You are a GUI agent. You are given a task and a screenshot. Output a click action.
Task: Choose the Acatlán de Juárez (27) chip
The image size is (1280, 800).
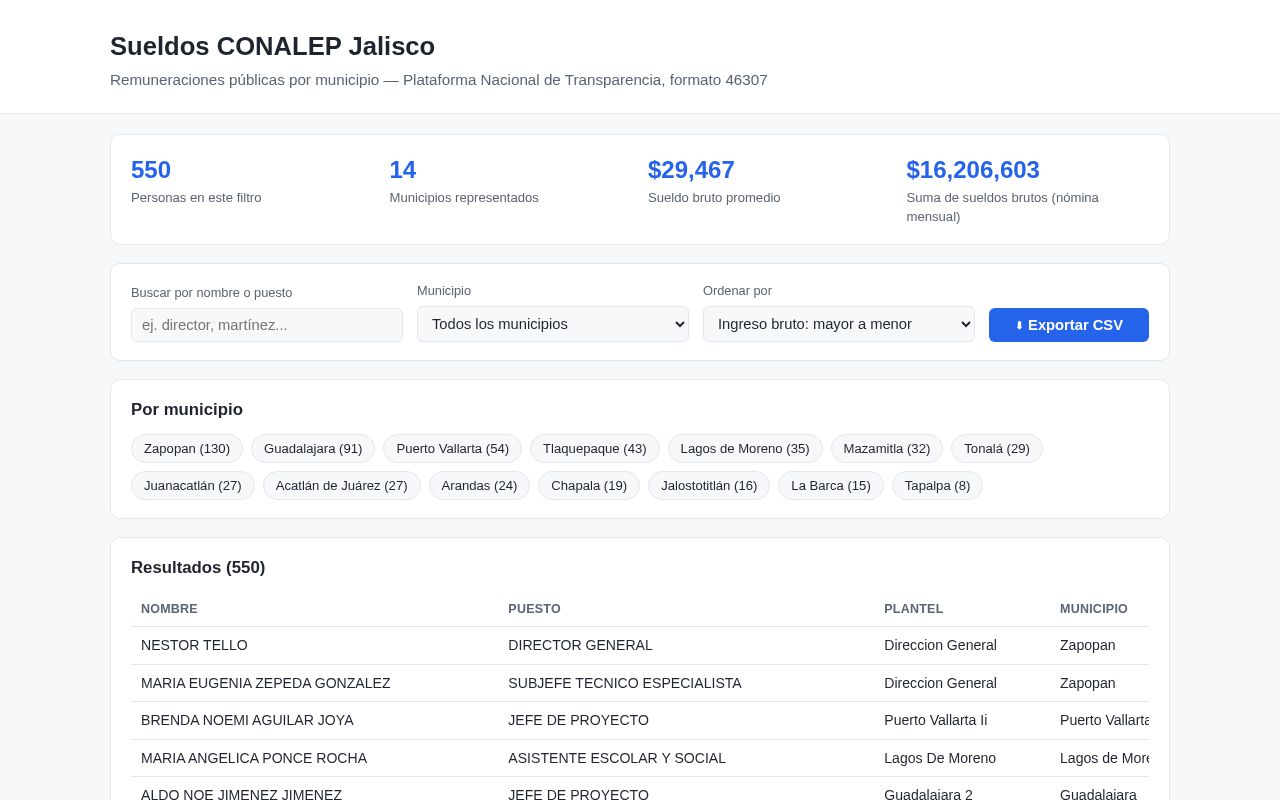point(342,485)
